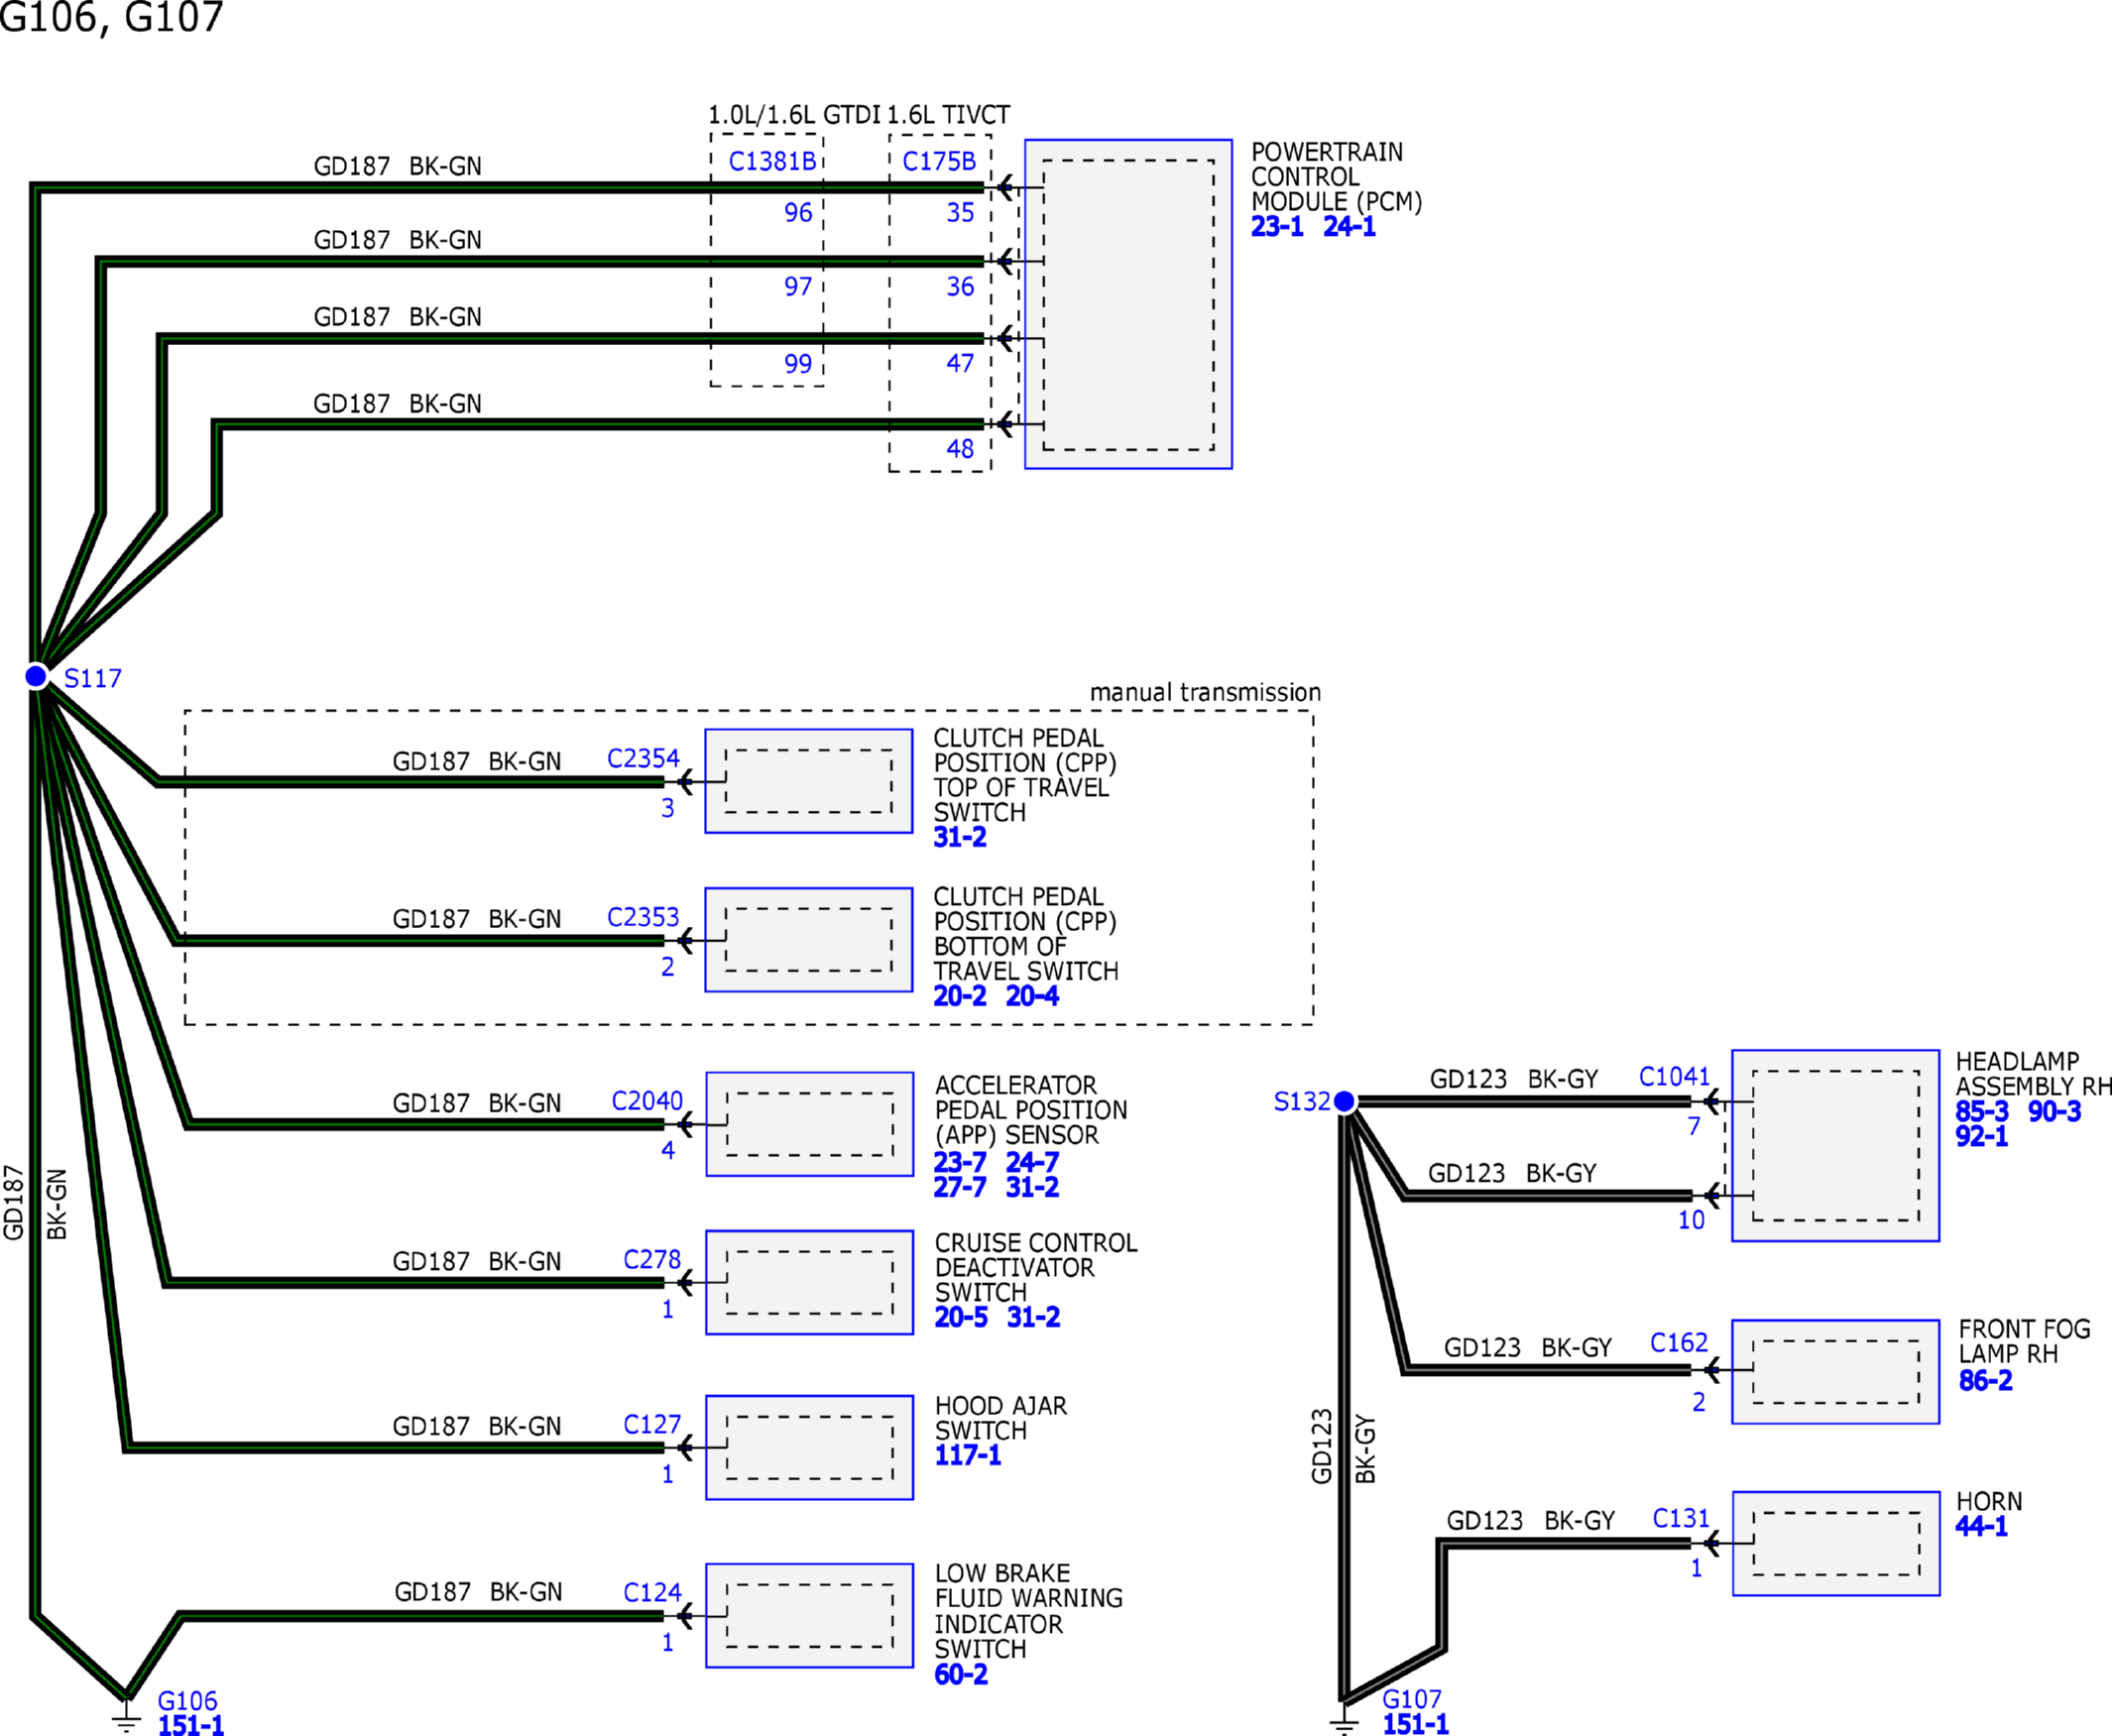The height and width of the screenshot is (1736, 2112).
Task: Open link 151-1 beside G106 ground
Action: pyautogui.click(x=190, y=1725)
